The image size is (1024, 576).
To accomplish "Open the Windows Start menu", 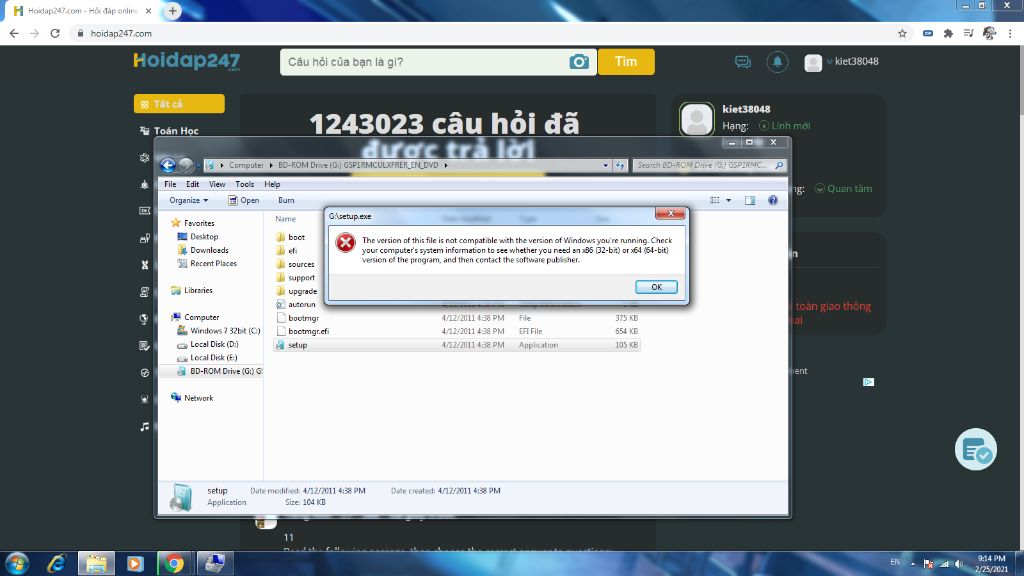I will (x=18, y=564).
